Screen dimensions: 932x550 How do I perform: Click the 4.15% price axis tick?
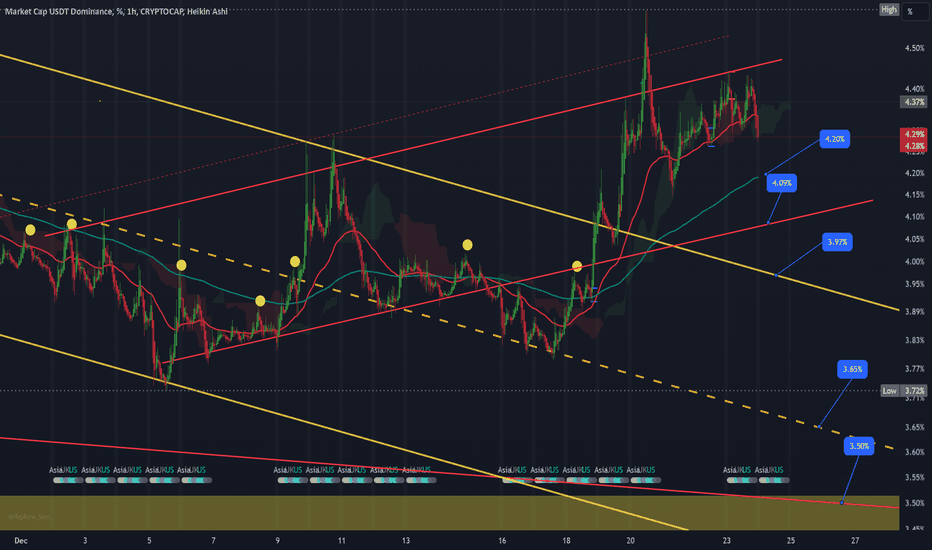[x=914, y=194]
